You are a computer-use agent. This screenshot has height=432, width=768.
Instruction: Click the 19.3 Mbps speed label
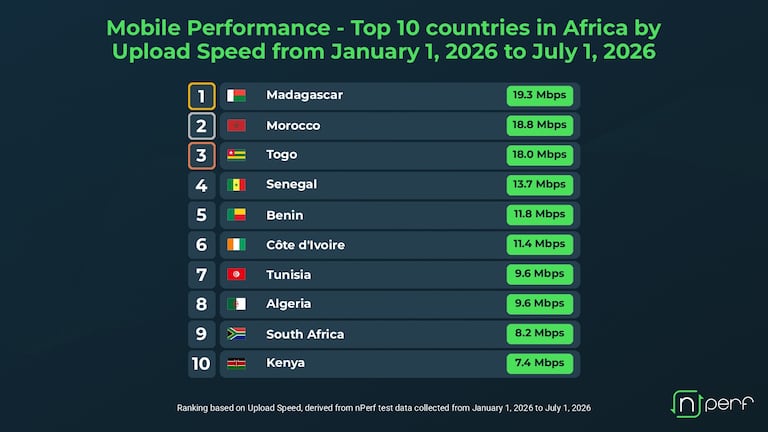[x=540, y=96]
